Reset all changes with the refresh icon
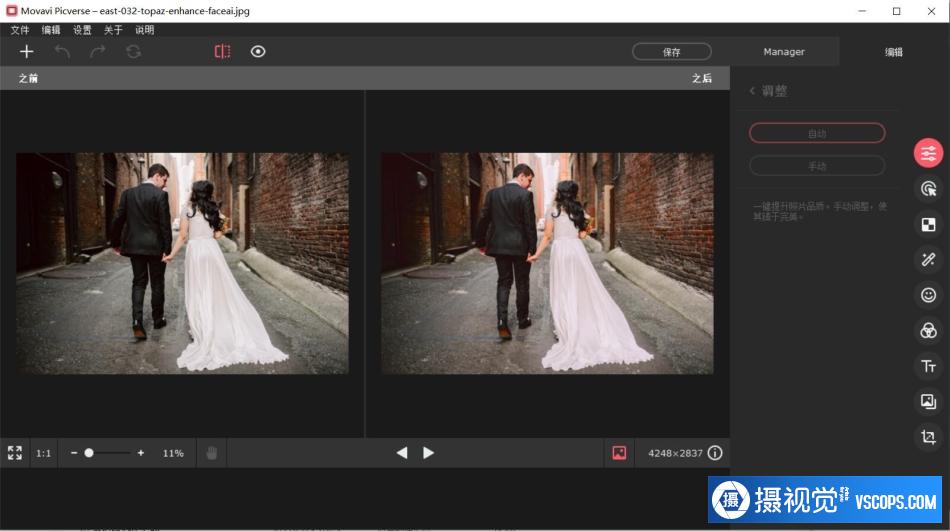Viewport: 950px width, 531px height. (x=133, y=52)
